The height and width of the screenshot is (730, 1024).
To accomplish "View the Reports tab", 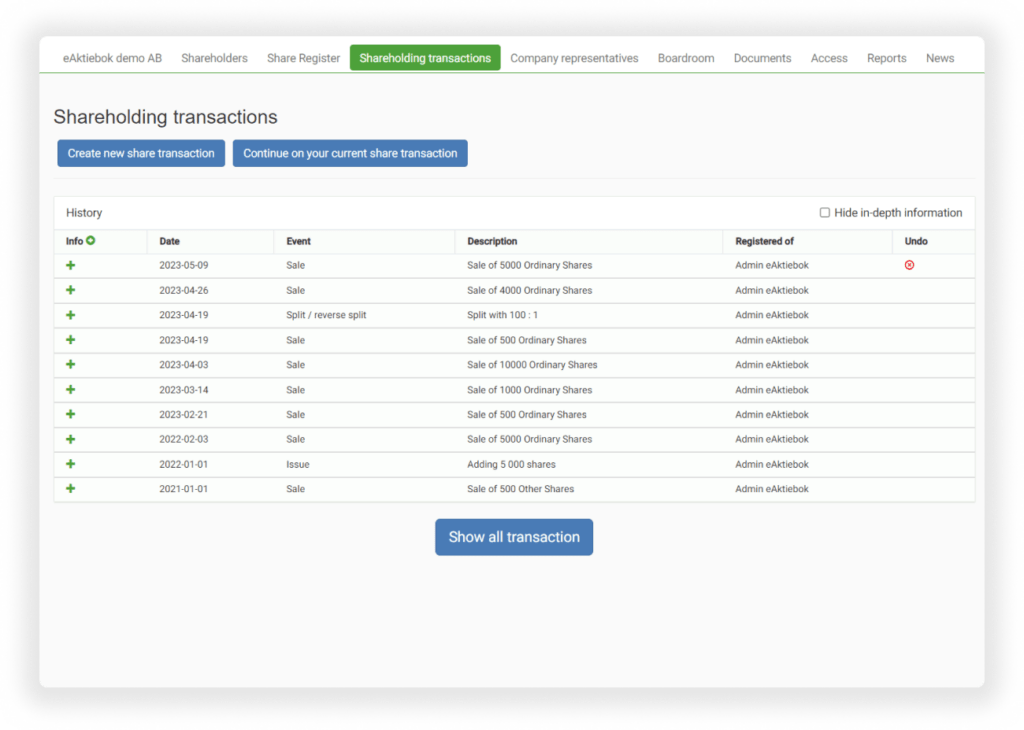I will point(886,58).
